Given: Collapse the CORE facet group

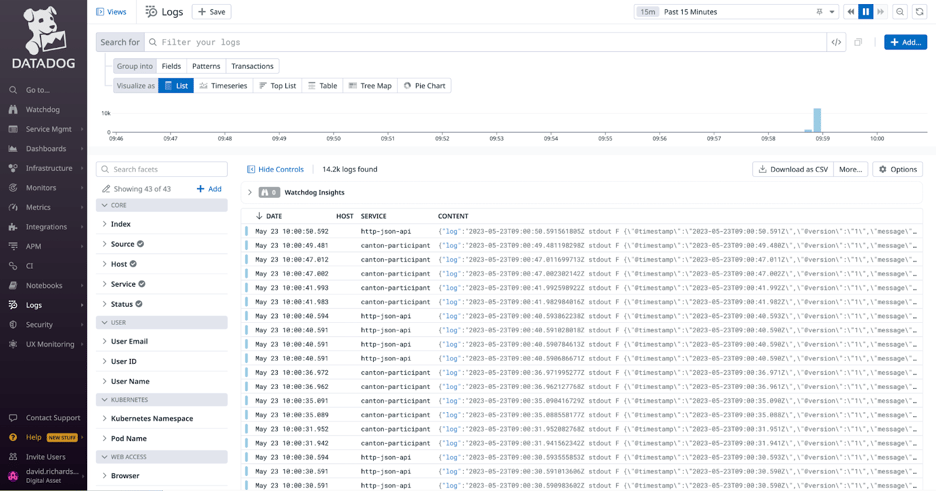Looking at the screenshot, I should coord(162,205).
